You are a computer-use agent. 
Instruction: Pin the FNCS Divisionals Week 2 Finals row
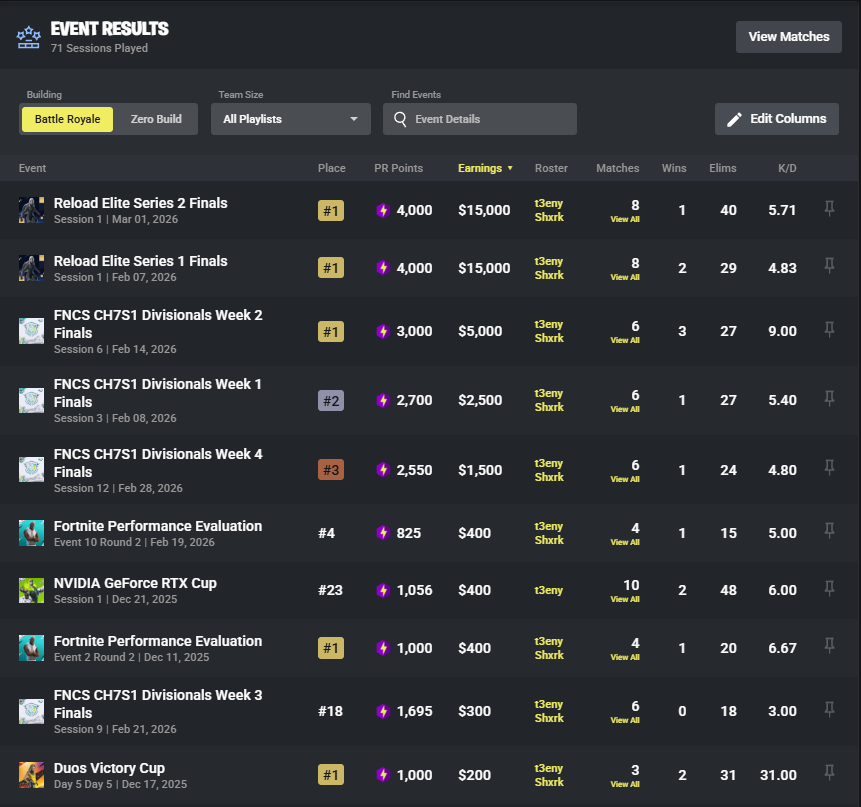coord(829,330)
